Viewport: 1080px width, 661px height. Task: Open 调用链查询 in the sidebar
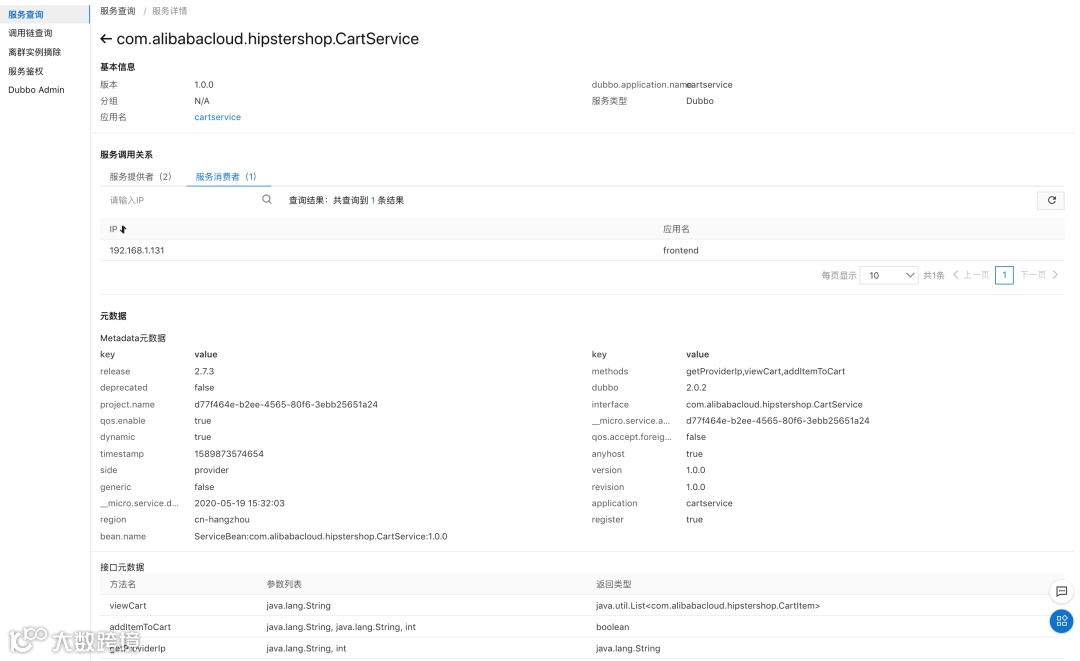[x=30, y=33]
